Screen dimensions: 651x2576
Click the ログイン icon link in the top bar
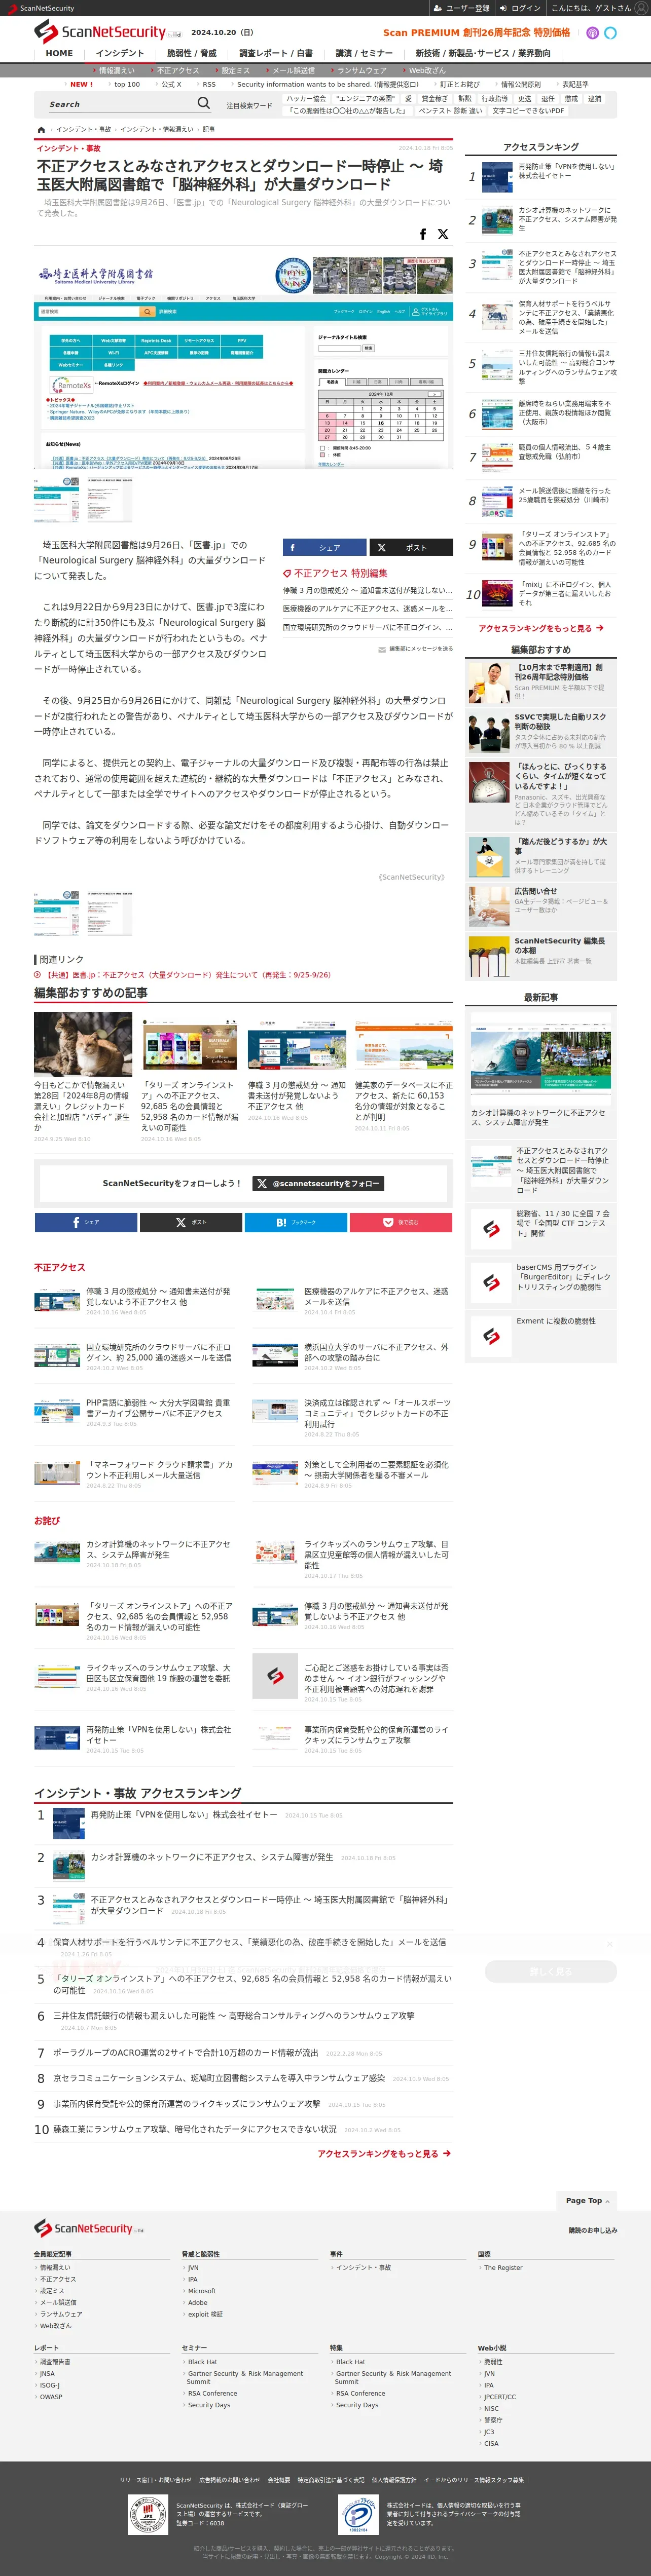[520, 8]
